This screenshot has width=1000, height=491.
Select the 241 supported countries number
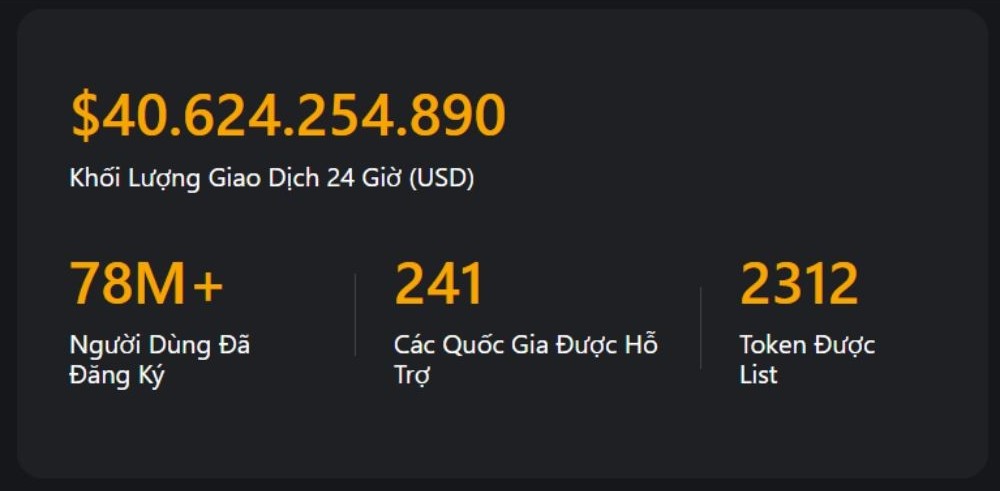click(x=439, y=284)
